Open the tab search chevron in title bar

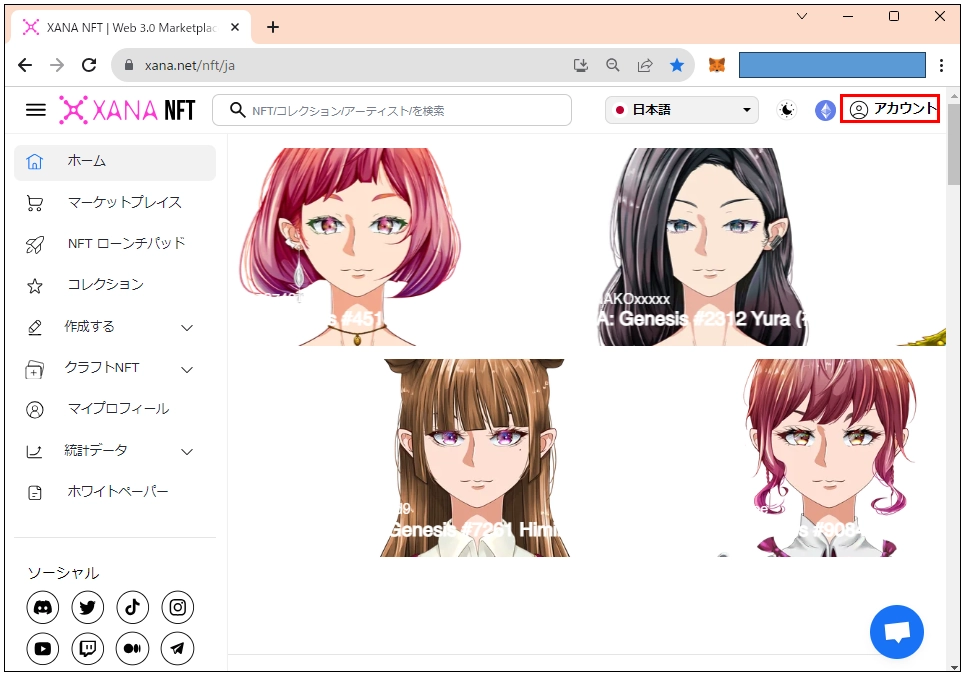tap(802, 16)
